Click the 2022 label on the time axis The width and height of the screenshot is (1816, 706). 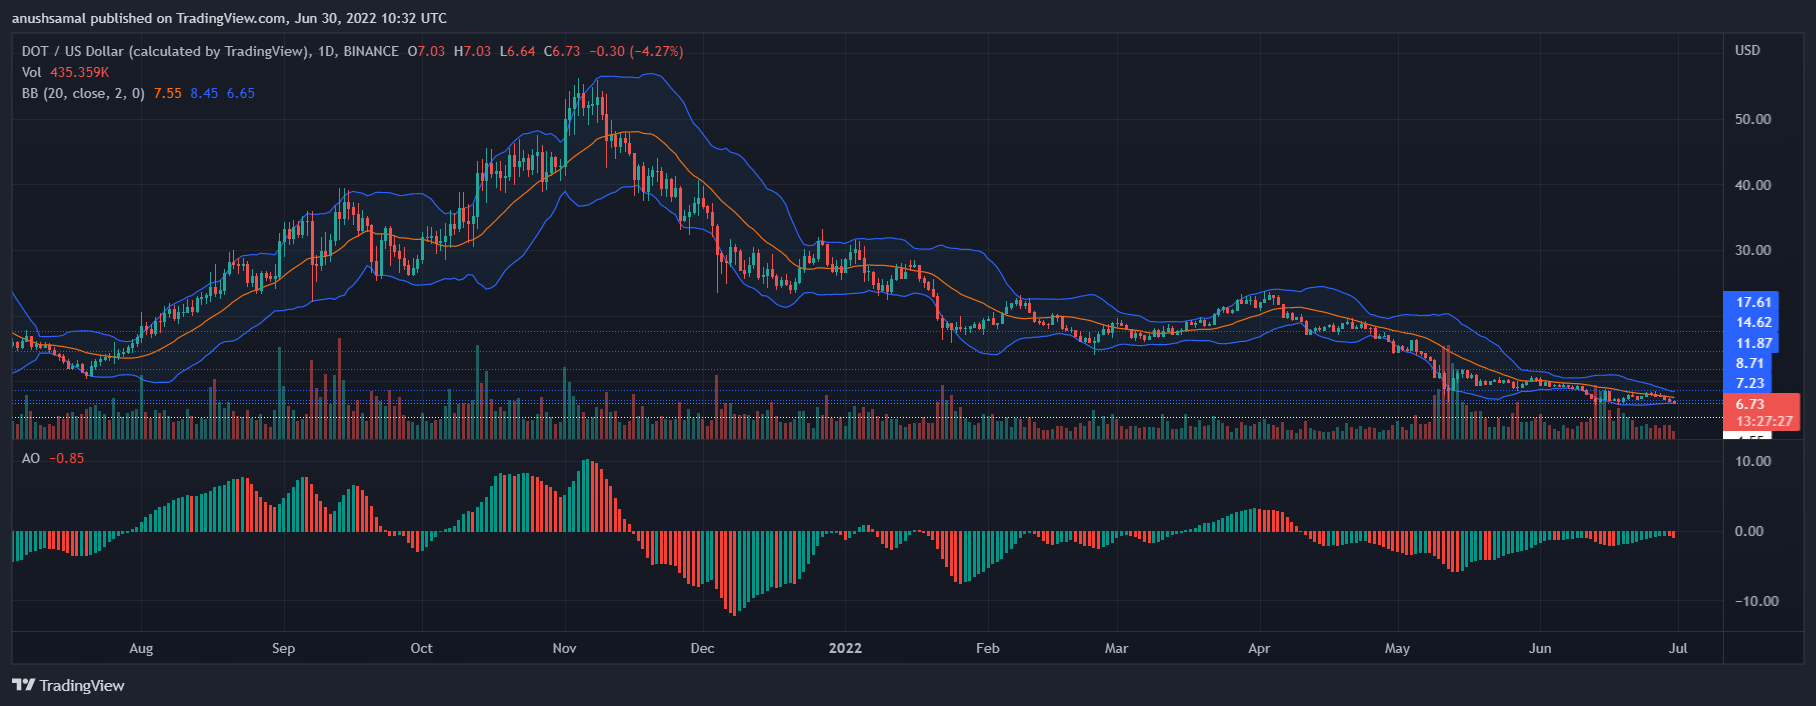845,648
